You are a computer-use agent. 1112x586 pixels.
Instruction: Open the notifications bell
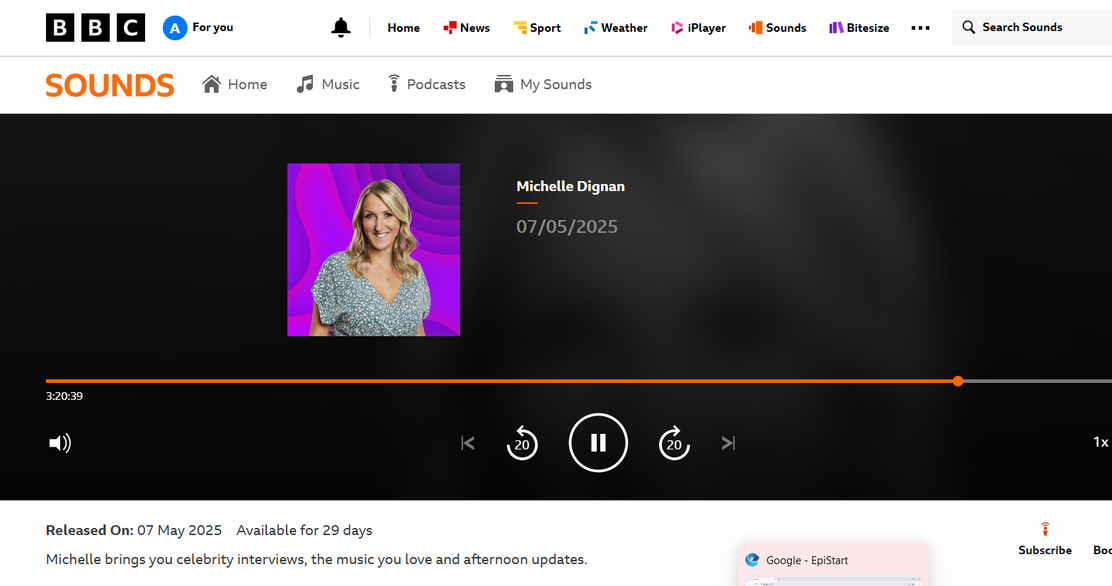(x=341, y=28)
